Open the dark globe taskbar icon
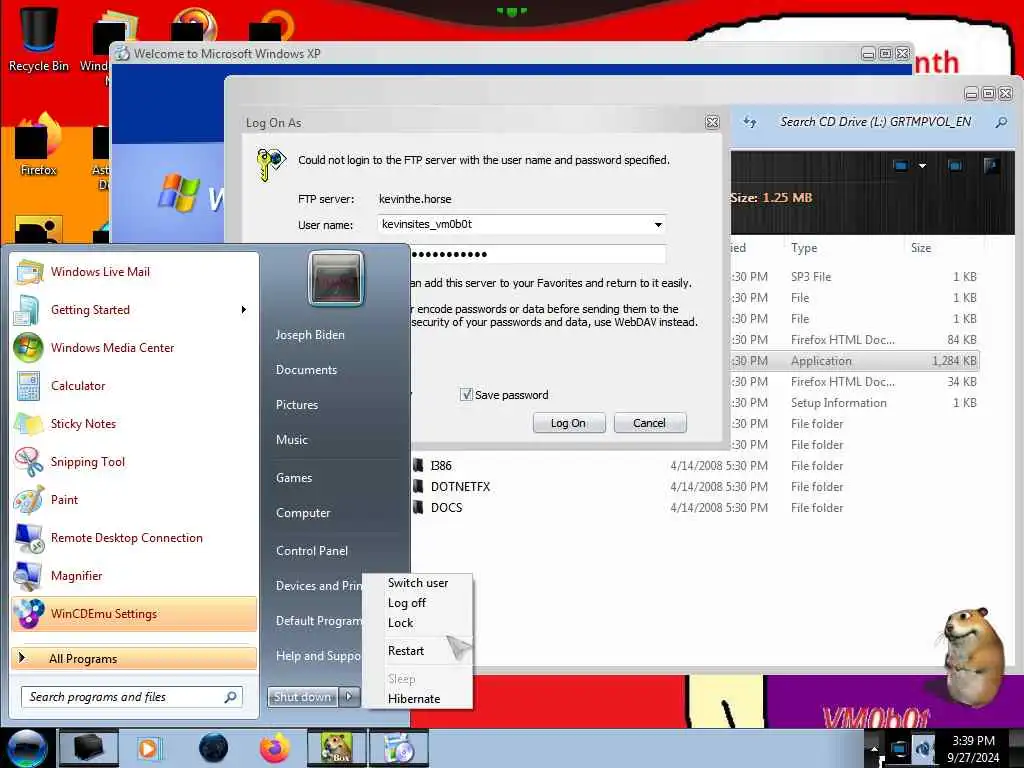 tap(213, 748)
